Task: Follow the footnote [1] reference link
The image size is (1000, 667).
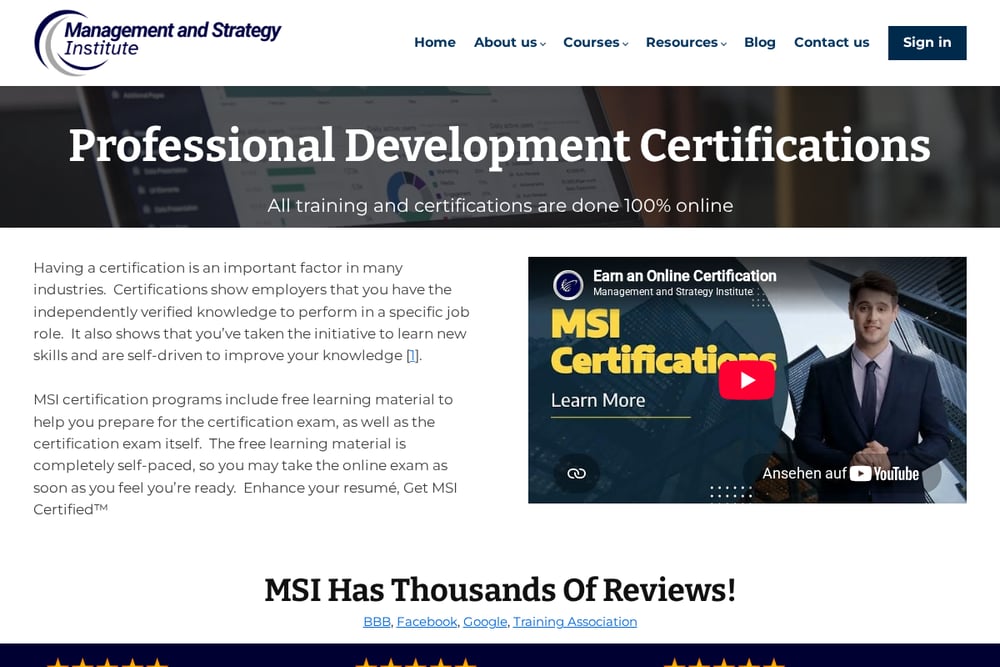Action: point(413,355)
